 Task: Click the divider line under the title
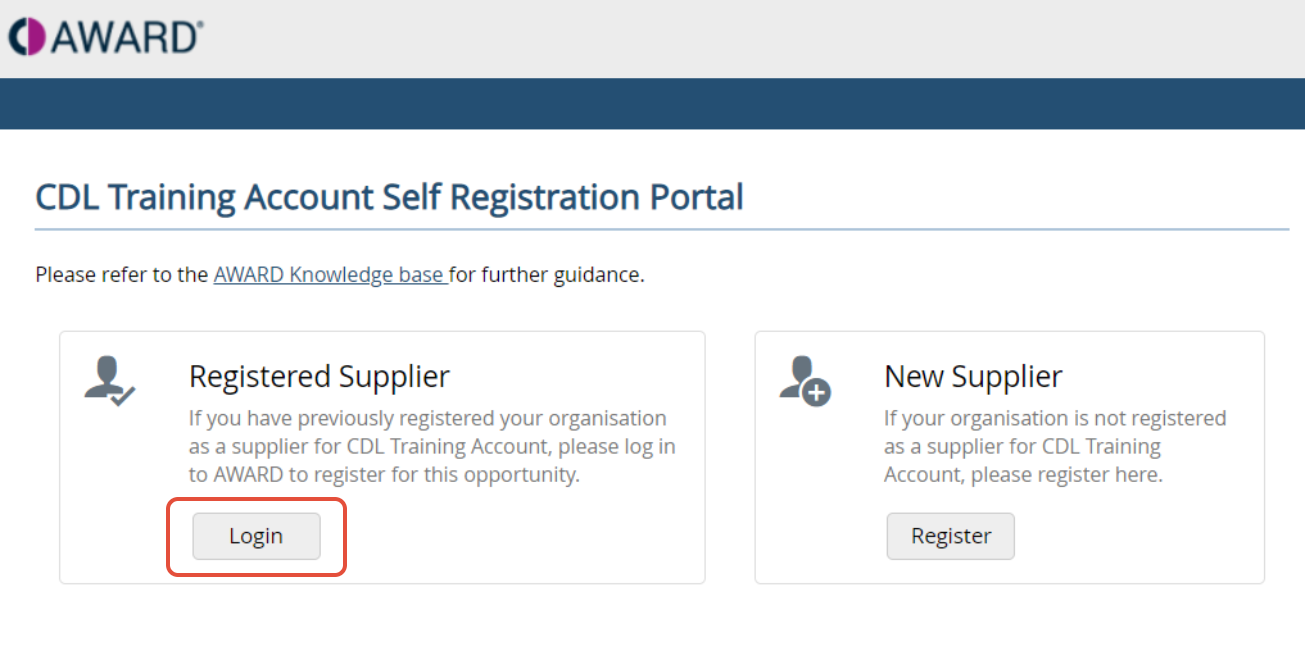662,230
